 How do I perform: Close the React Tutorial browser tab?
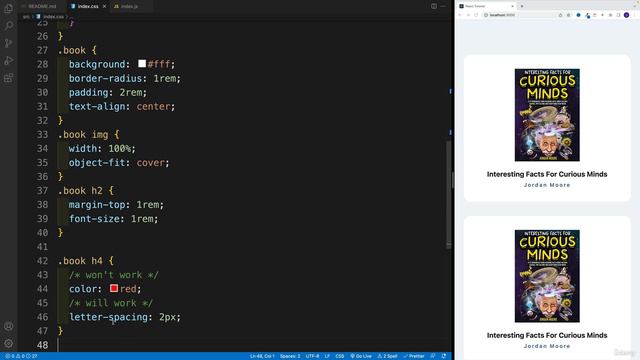pos(513,6)
